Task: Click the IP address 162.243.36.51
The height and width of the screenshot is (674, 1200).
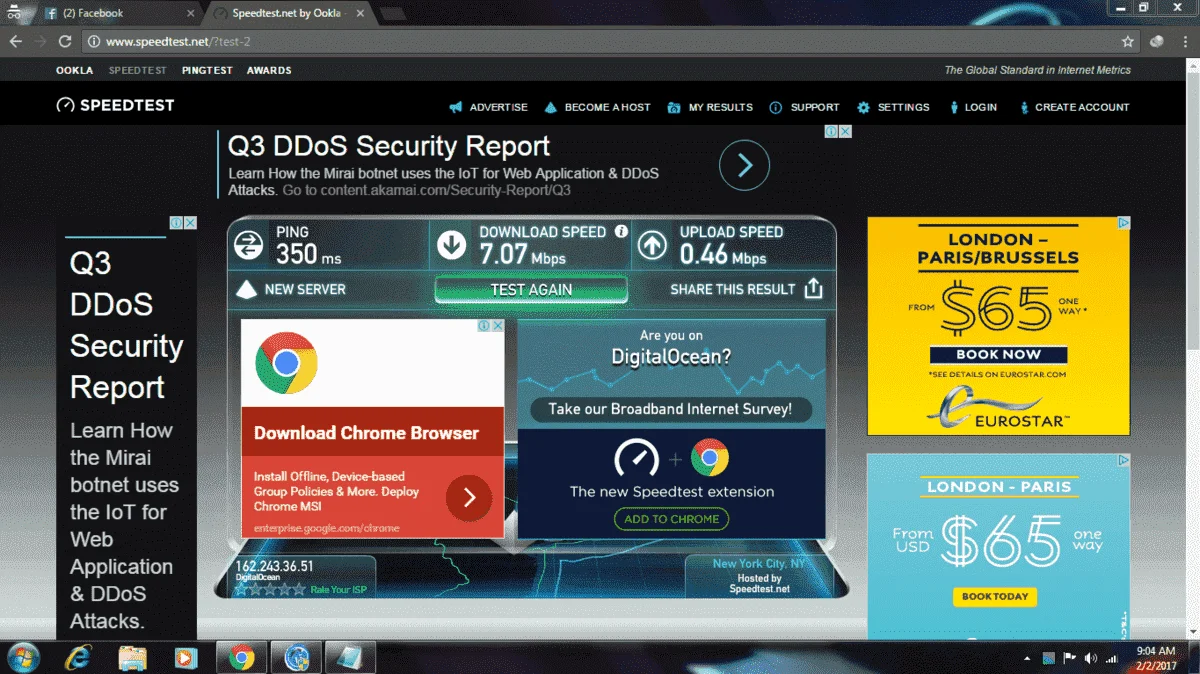Action: click(274, 566)
